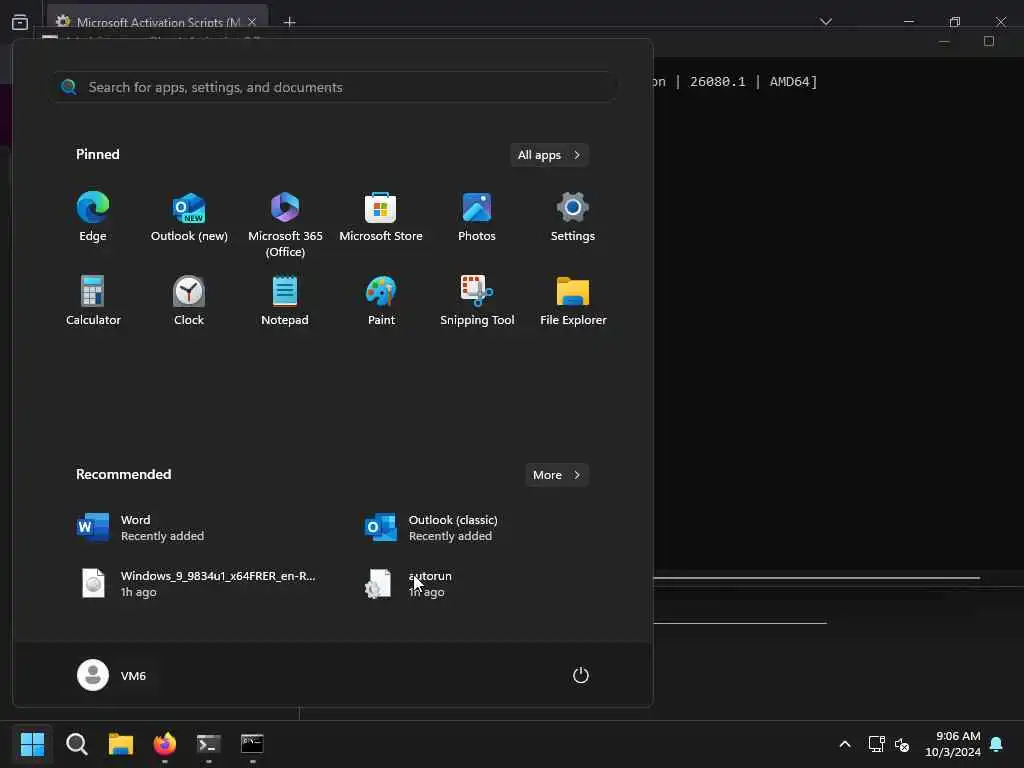This screenshot has height=768, width=1024.
Task: Open File Explorer from the taskbar
Action: click(121, 744)
